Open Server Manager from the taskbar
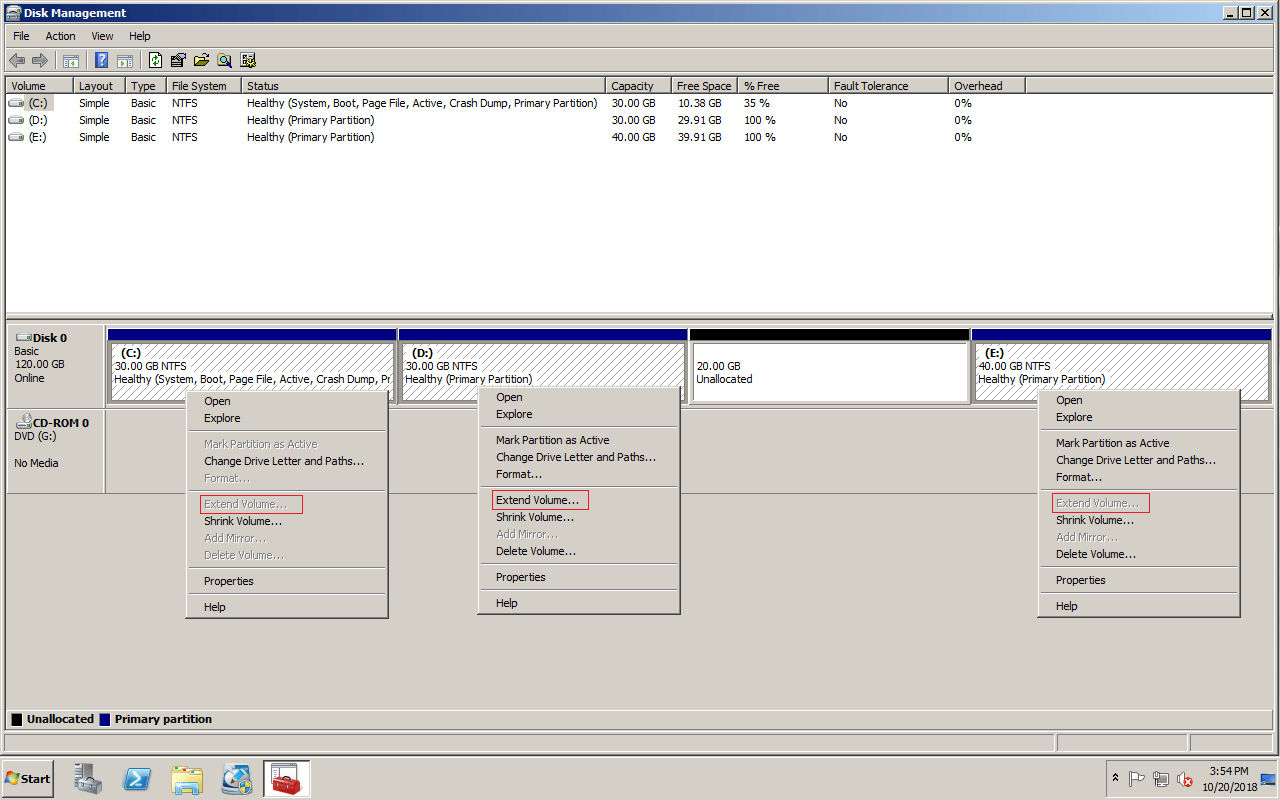The width and height of the screenshot is (1280, 800). coord(89,779)
